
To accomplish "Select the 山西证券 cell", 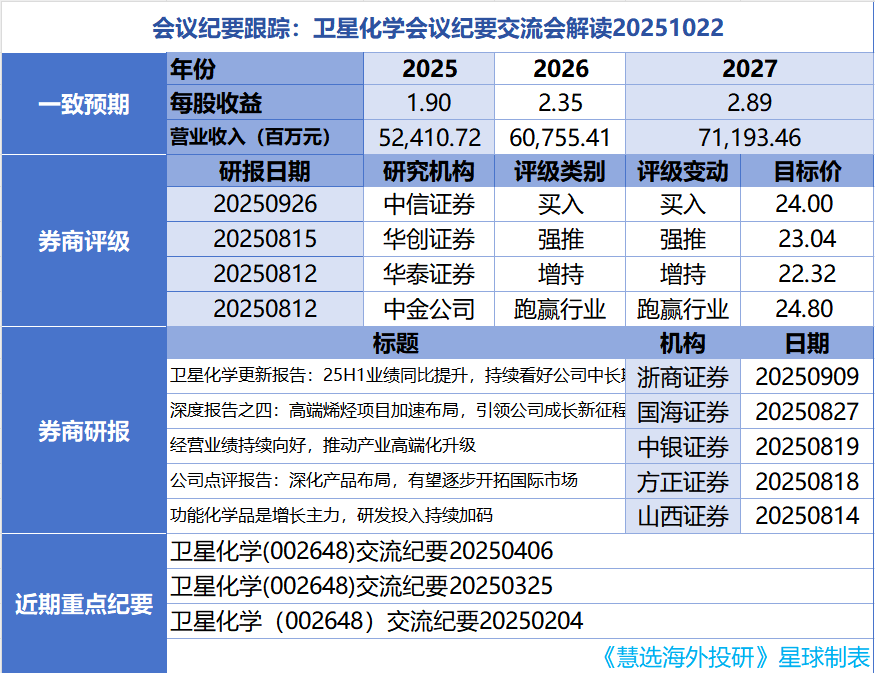I will pyautogui.click(x=683, y=516).
